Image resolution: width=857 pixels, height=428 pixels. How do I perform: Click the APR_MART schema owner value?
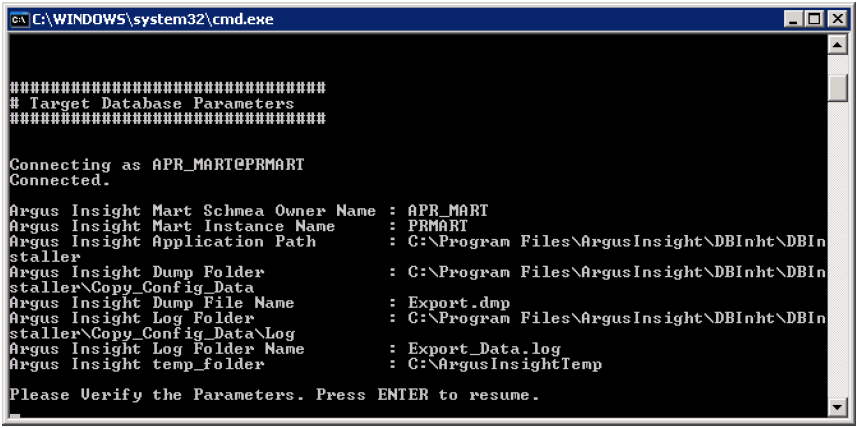coord(448,211)
